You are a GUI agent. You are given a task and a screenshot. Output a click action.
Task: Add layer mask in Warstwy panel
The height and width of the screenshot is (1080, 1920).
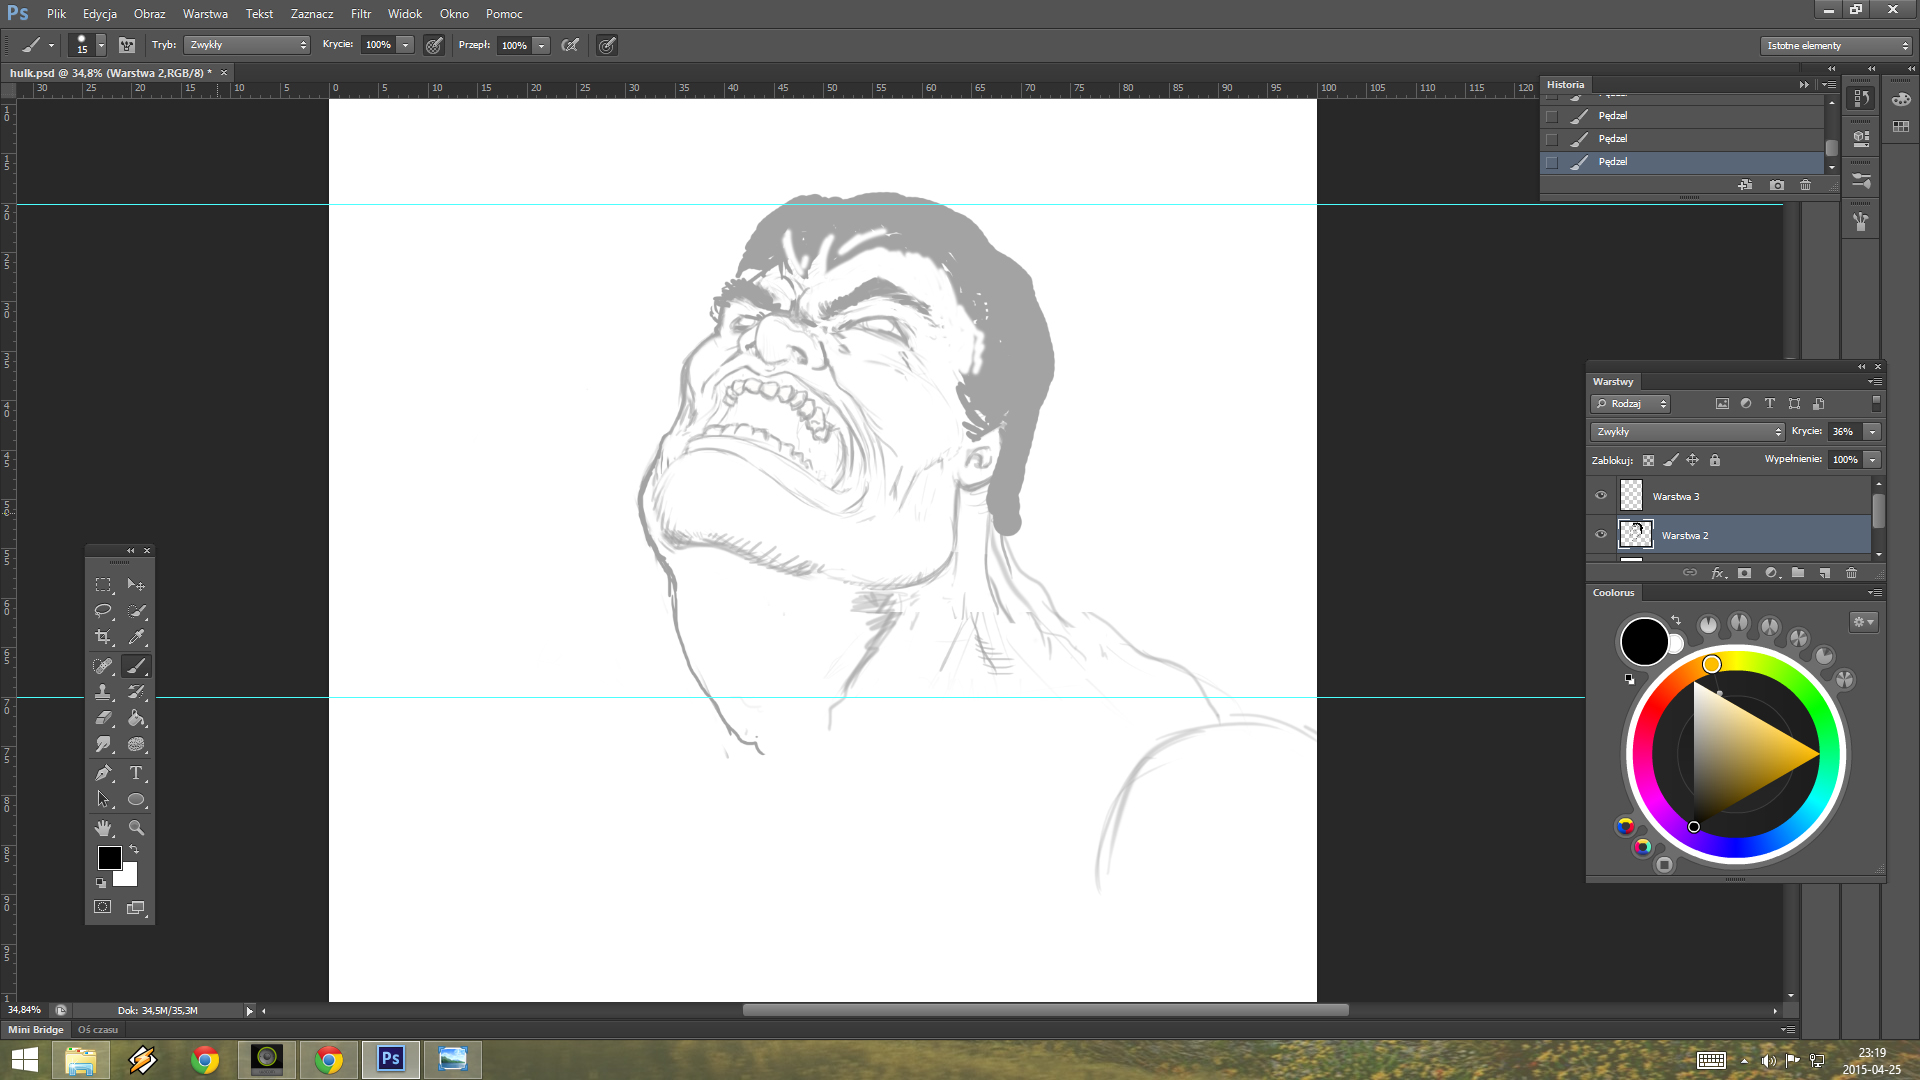pyautogui.click(x=1745, y=573)
